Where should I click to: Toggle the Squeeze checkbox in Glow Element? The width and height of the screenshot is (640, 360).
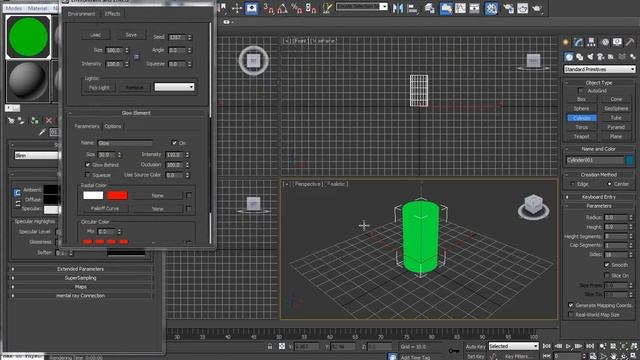coord(88,175)
